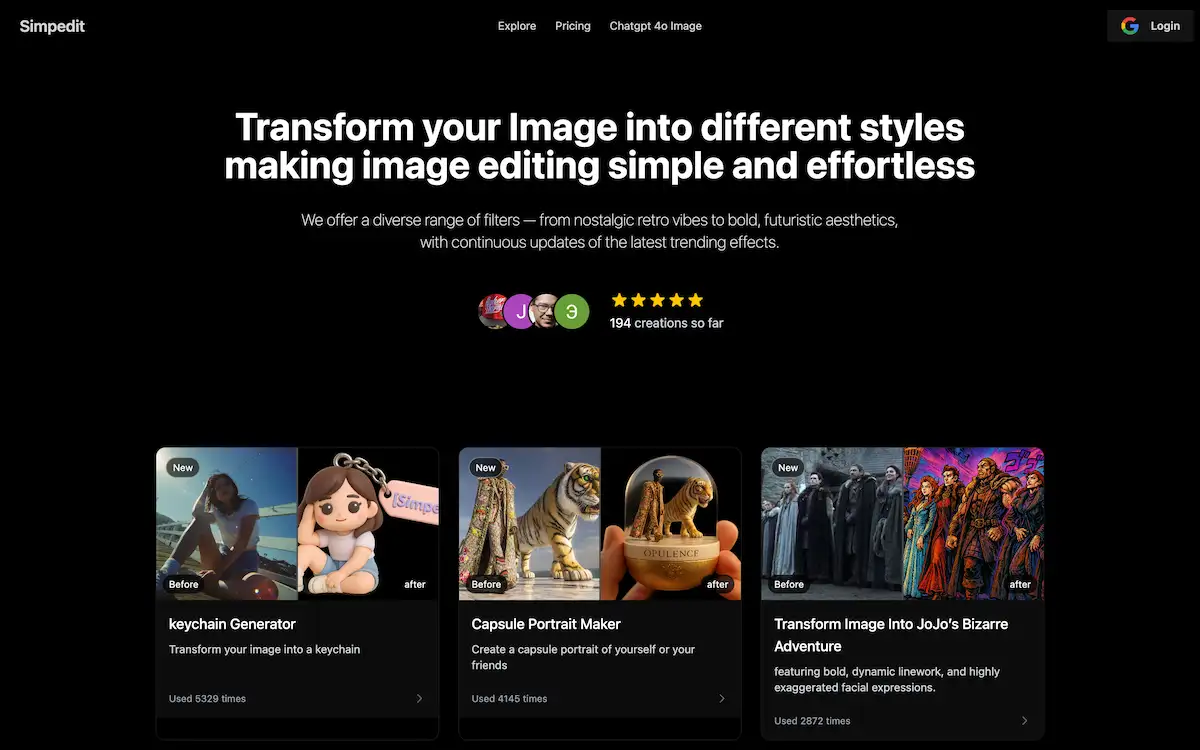Image resolution: width=1200 pixels, height=750 pixels.
Task: Click the capsule portrait description text
Action: coord(583,657)
